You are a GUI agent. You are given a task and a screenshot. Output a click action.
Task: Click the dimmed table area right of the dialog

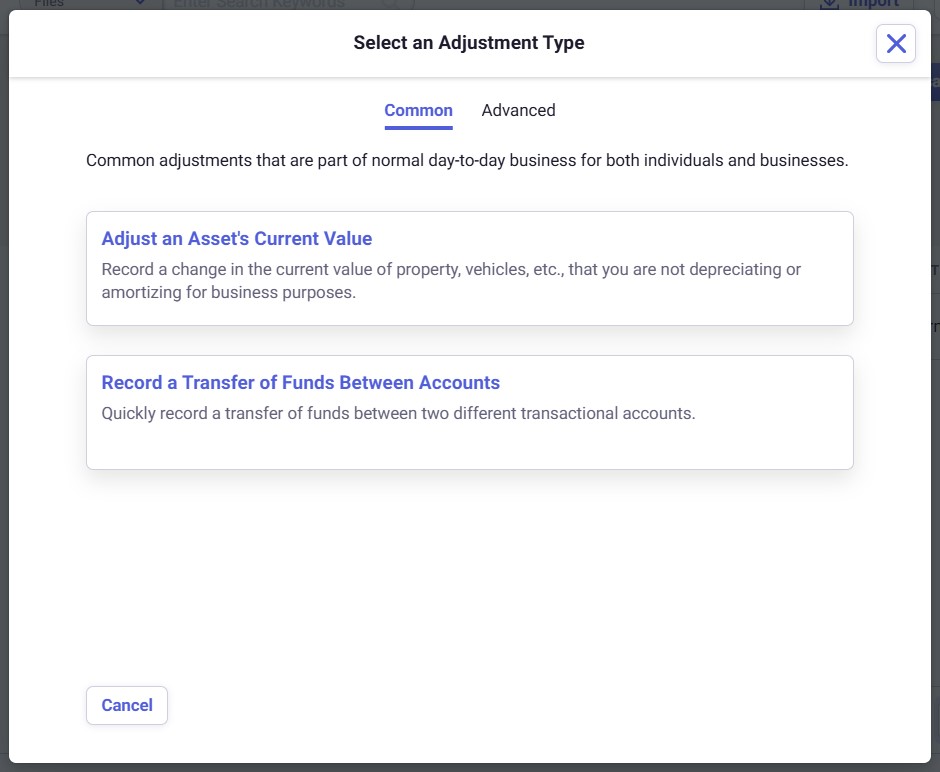pyautogui.click(x=935, y=300)
